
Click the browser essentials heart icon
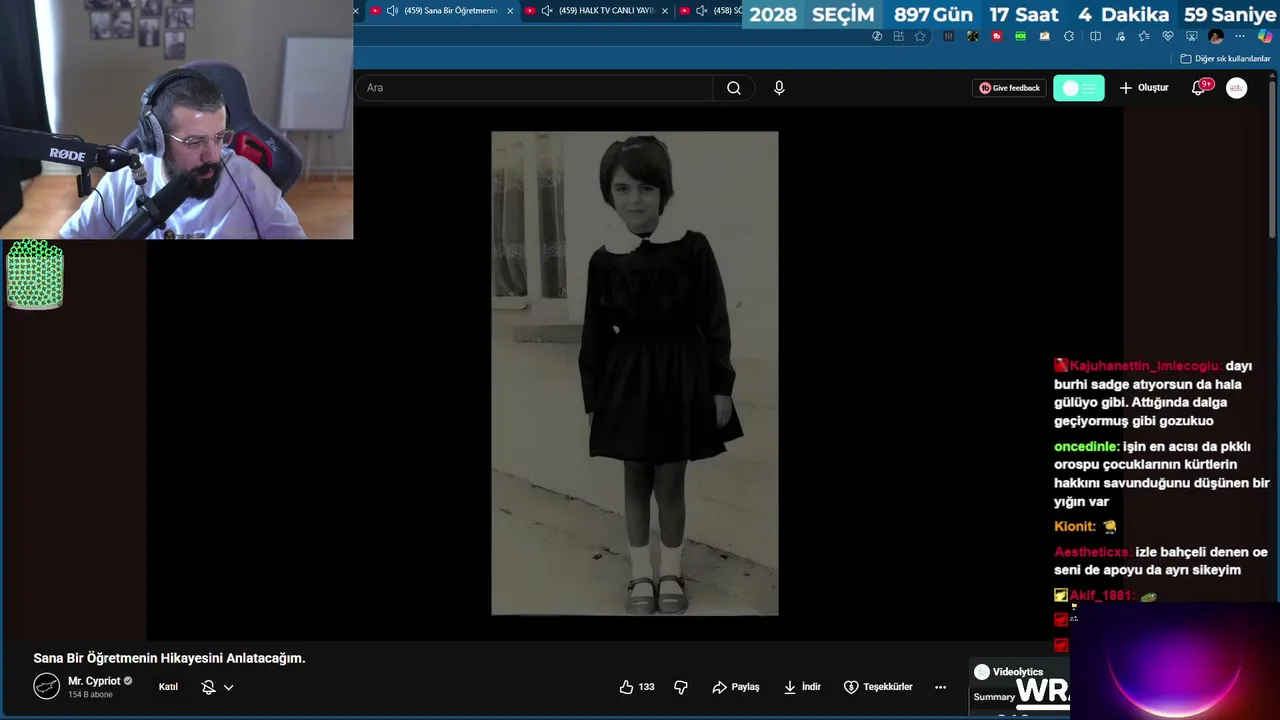[x=1167, y=36]
